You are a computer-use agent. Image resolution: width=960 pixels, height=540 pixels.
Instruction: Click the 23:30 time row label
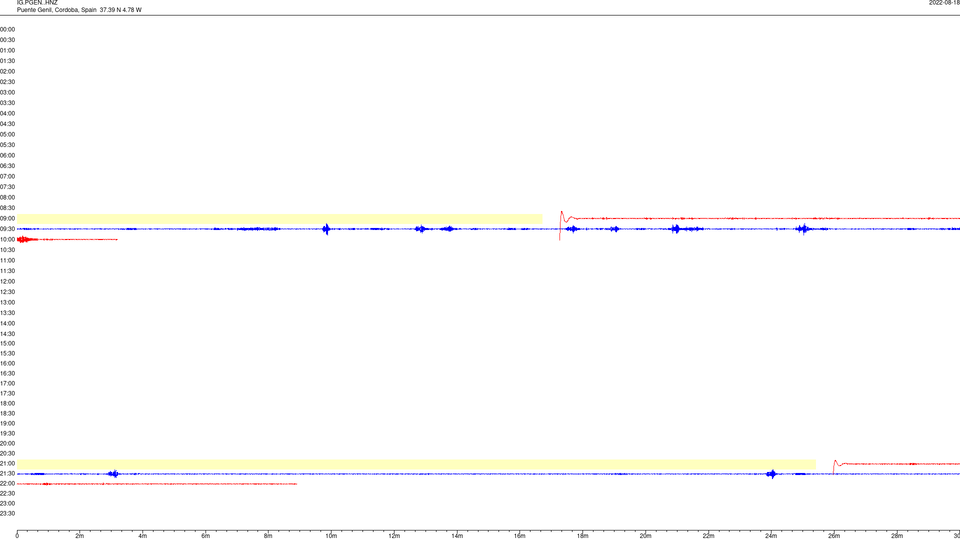pos(7,514)
